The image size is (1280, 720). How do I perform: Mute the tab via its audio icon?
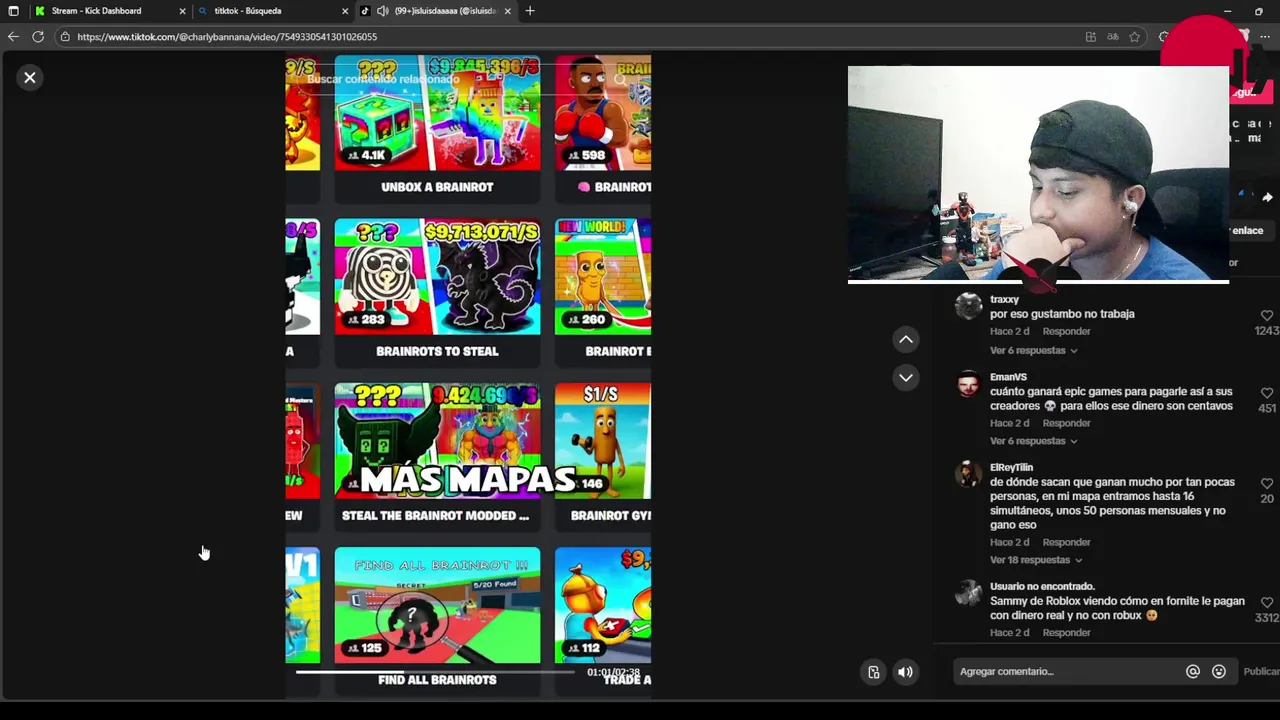pyautogui.click(x=382, y=11)
